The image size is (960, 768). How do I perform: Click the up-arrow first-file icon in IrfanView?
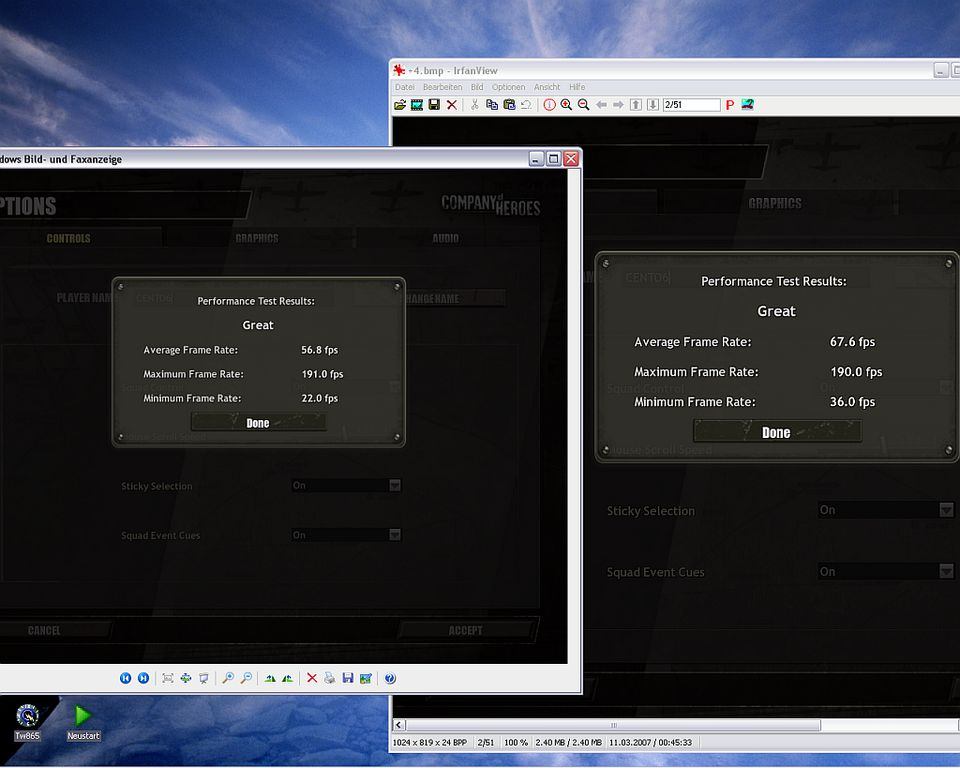[x=636, y=105]
